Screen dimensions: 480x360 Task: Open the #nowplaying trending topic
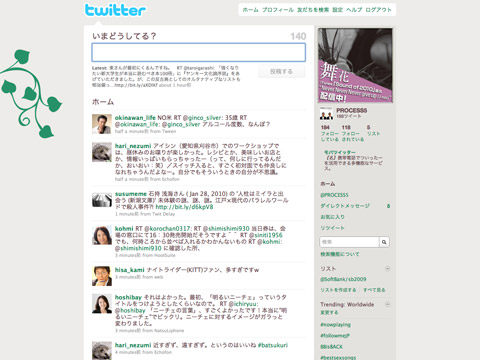335,324
